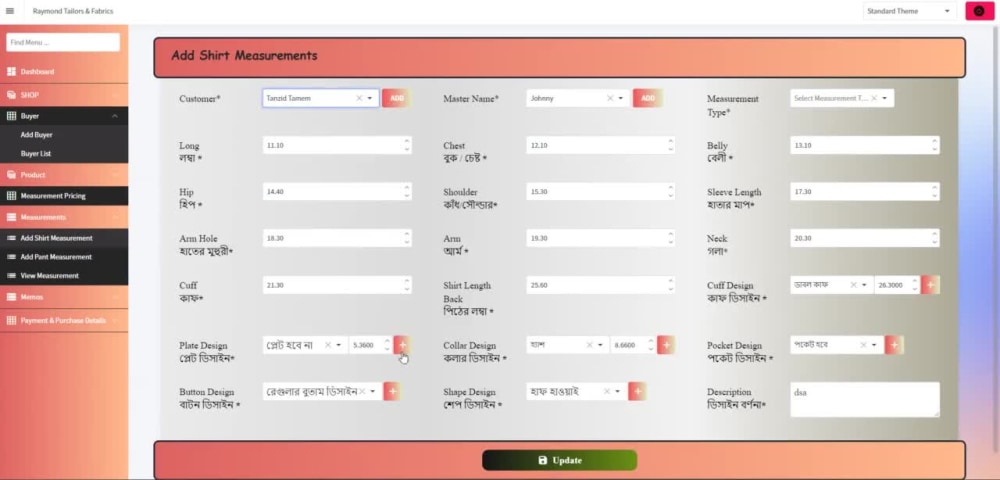
Task: Open the Standard Theme dropdown
Action: coord(909,11)
